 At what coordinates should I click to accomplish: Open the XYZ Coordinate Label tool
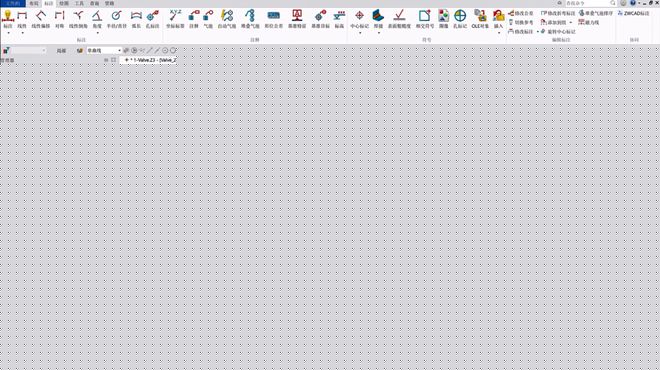point(175,19)
